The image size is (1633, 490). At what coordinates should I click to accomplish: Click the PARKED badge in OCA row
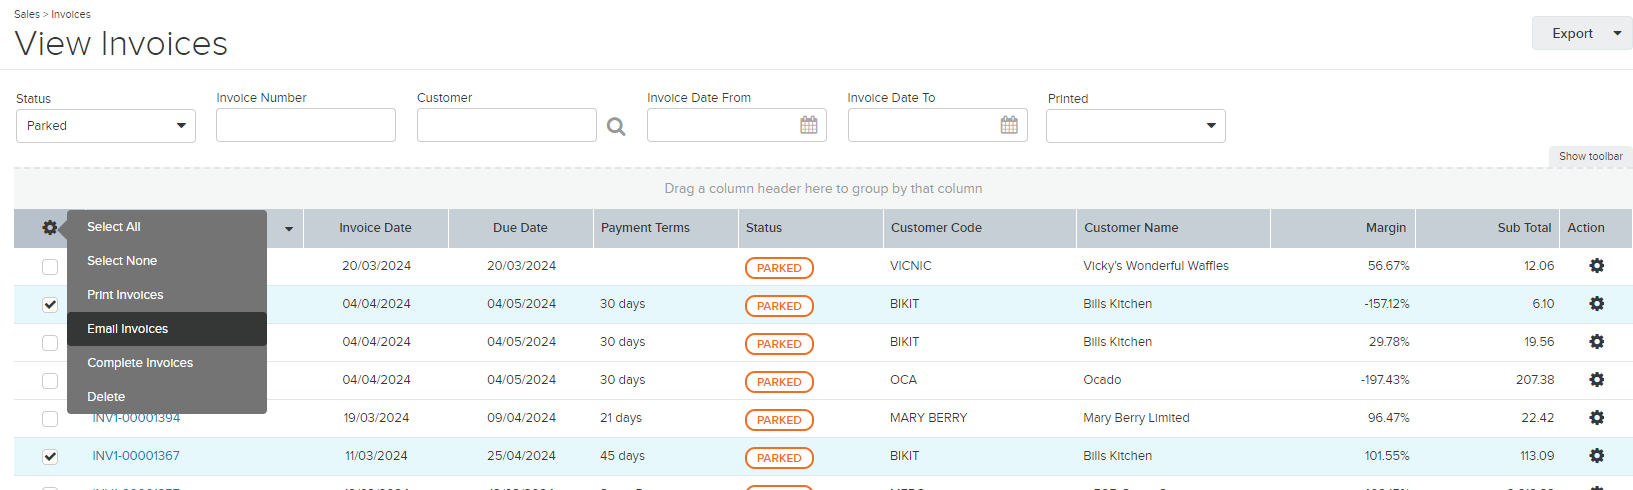point(779,382)
